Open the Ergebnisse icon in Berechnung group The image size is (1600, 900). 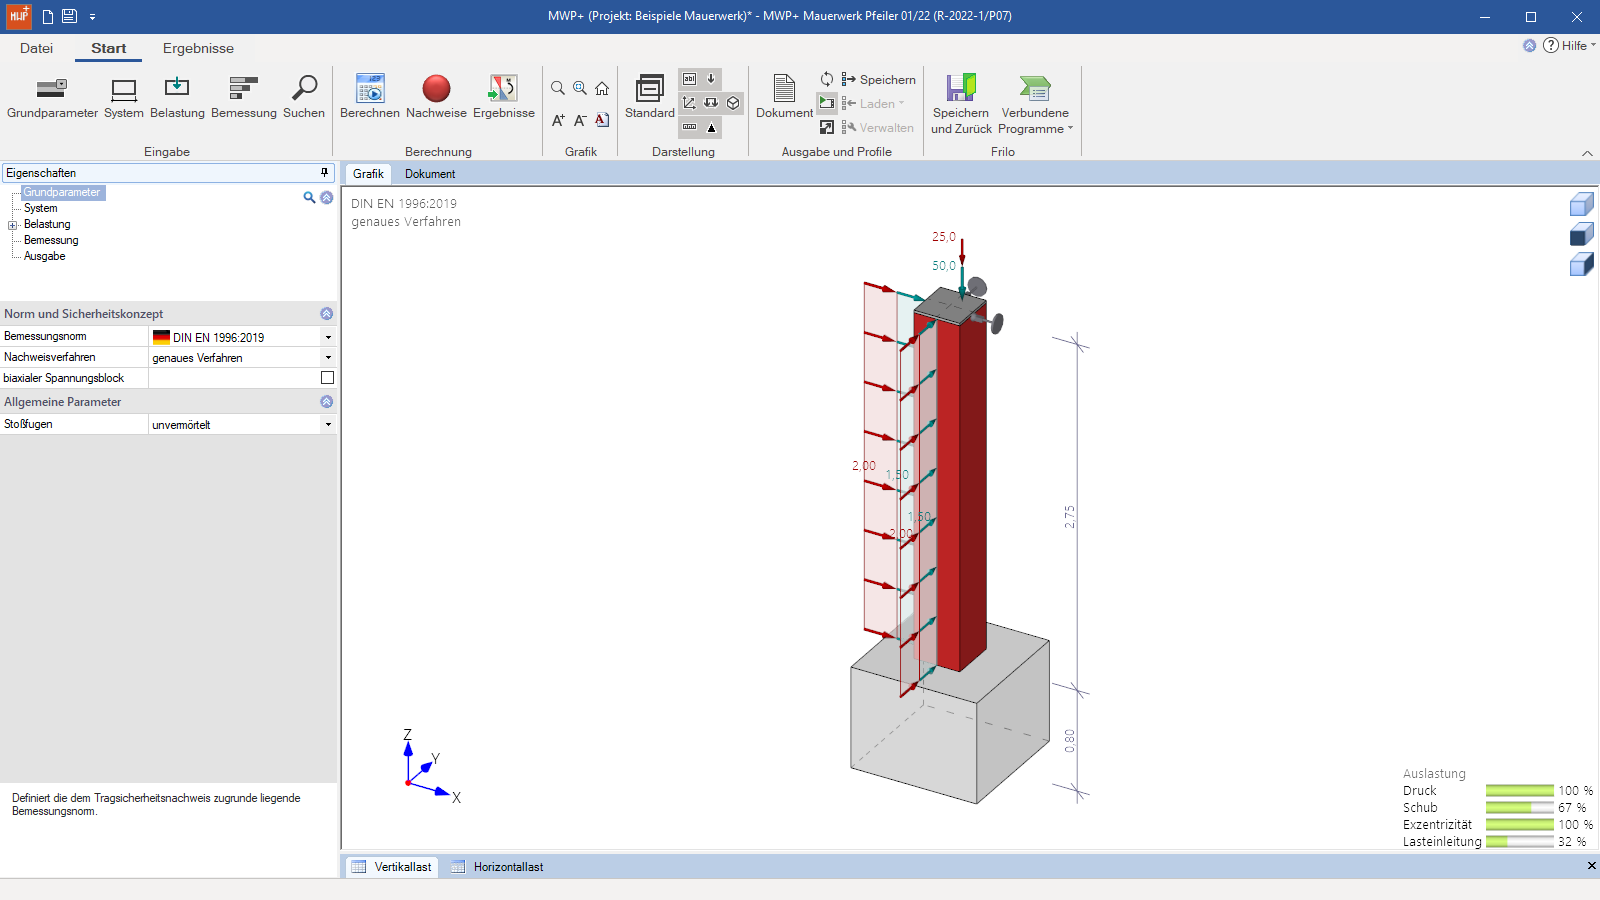click(x=504, y=97)
